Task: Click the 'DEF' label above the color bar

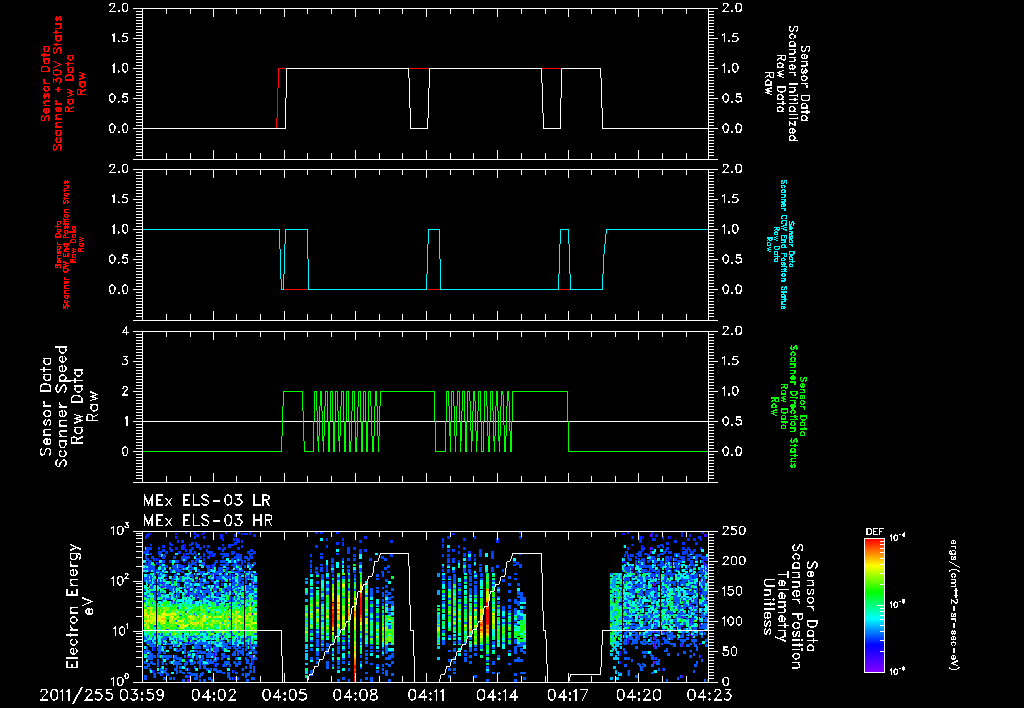Action: click(874, 532)
